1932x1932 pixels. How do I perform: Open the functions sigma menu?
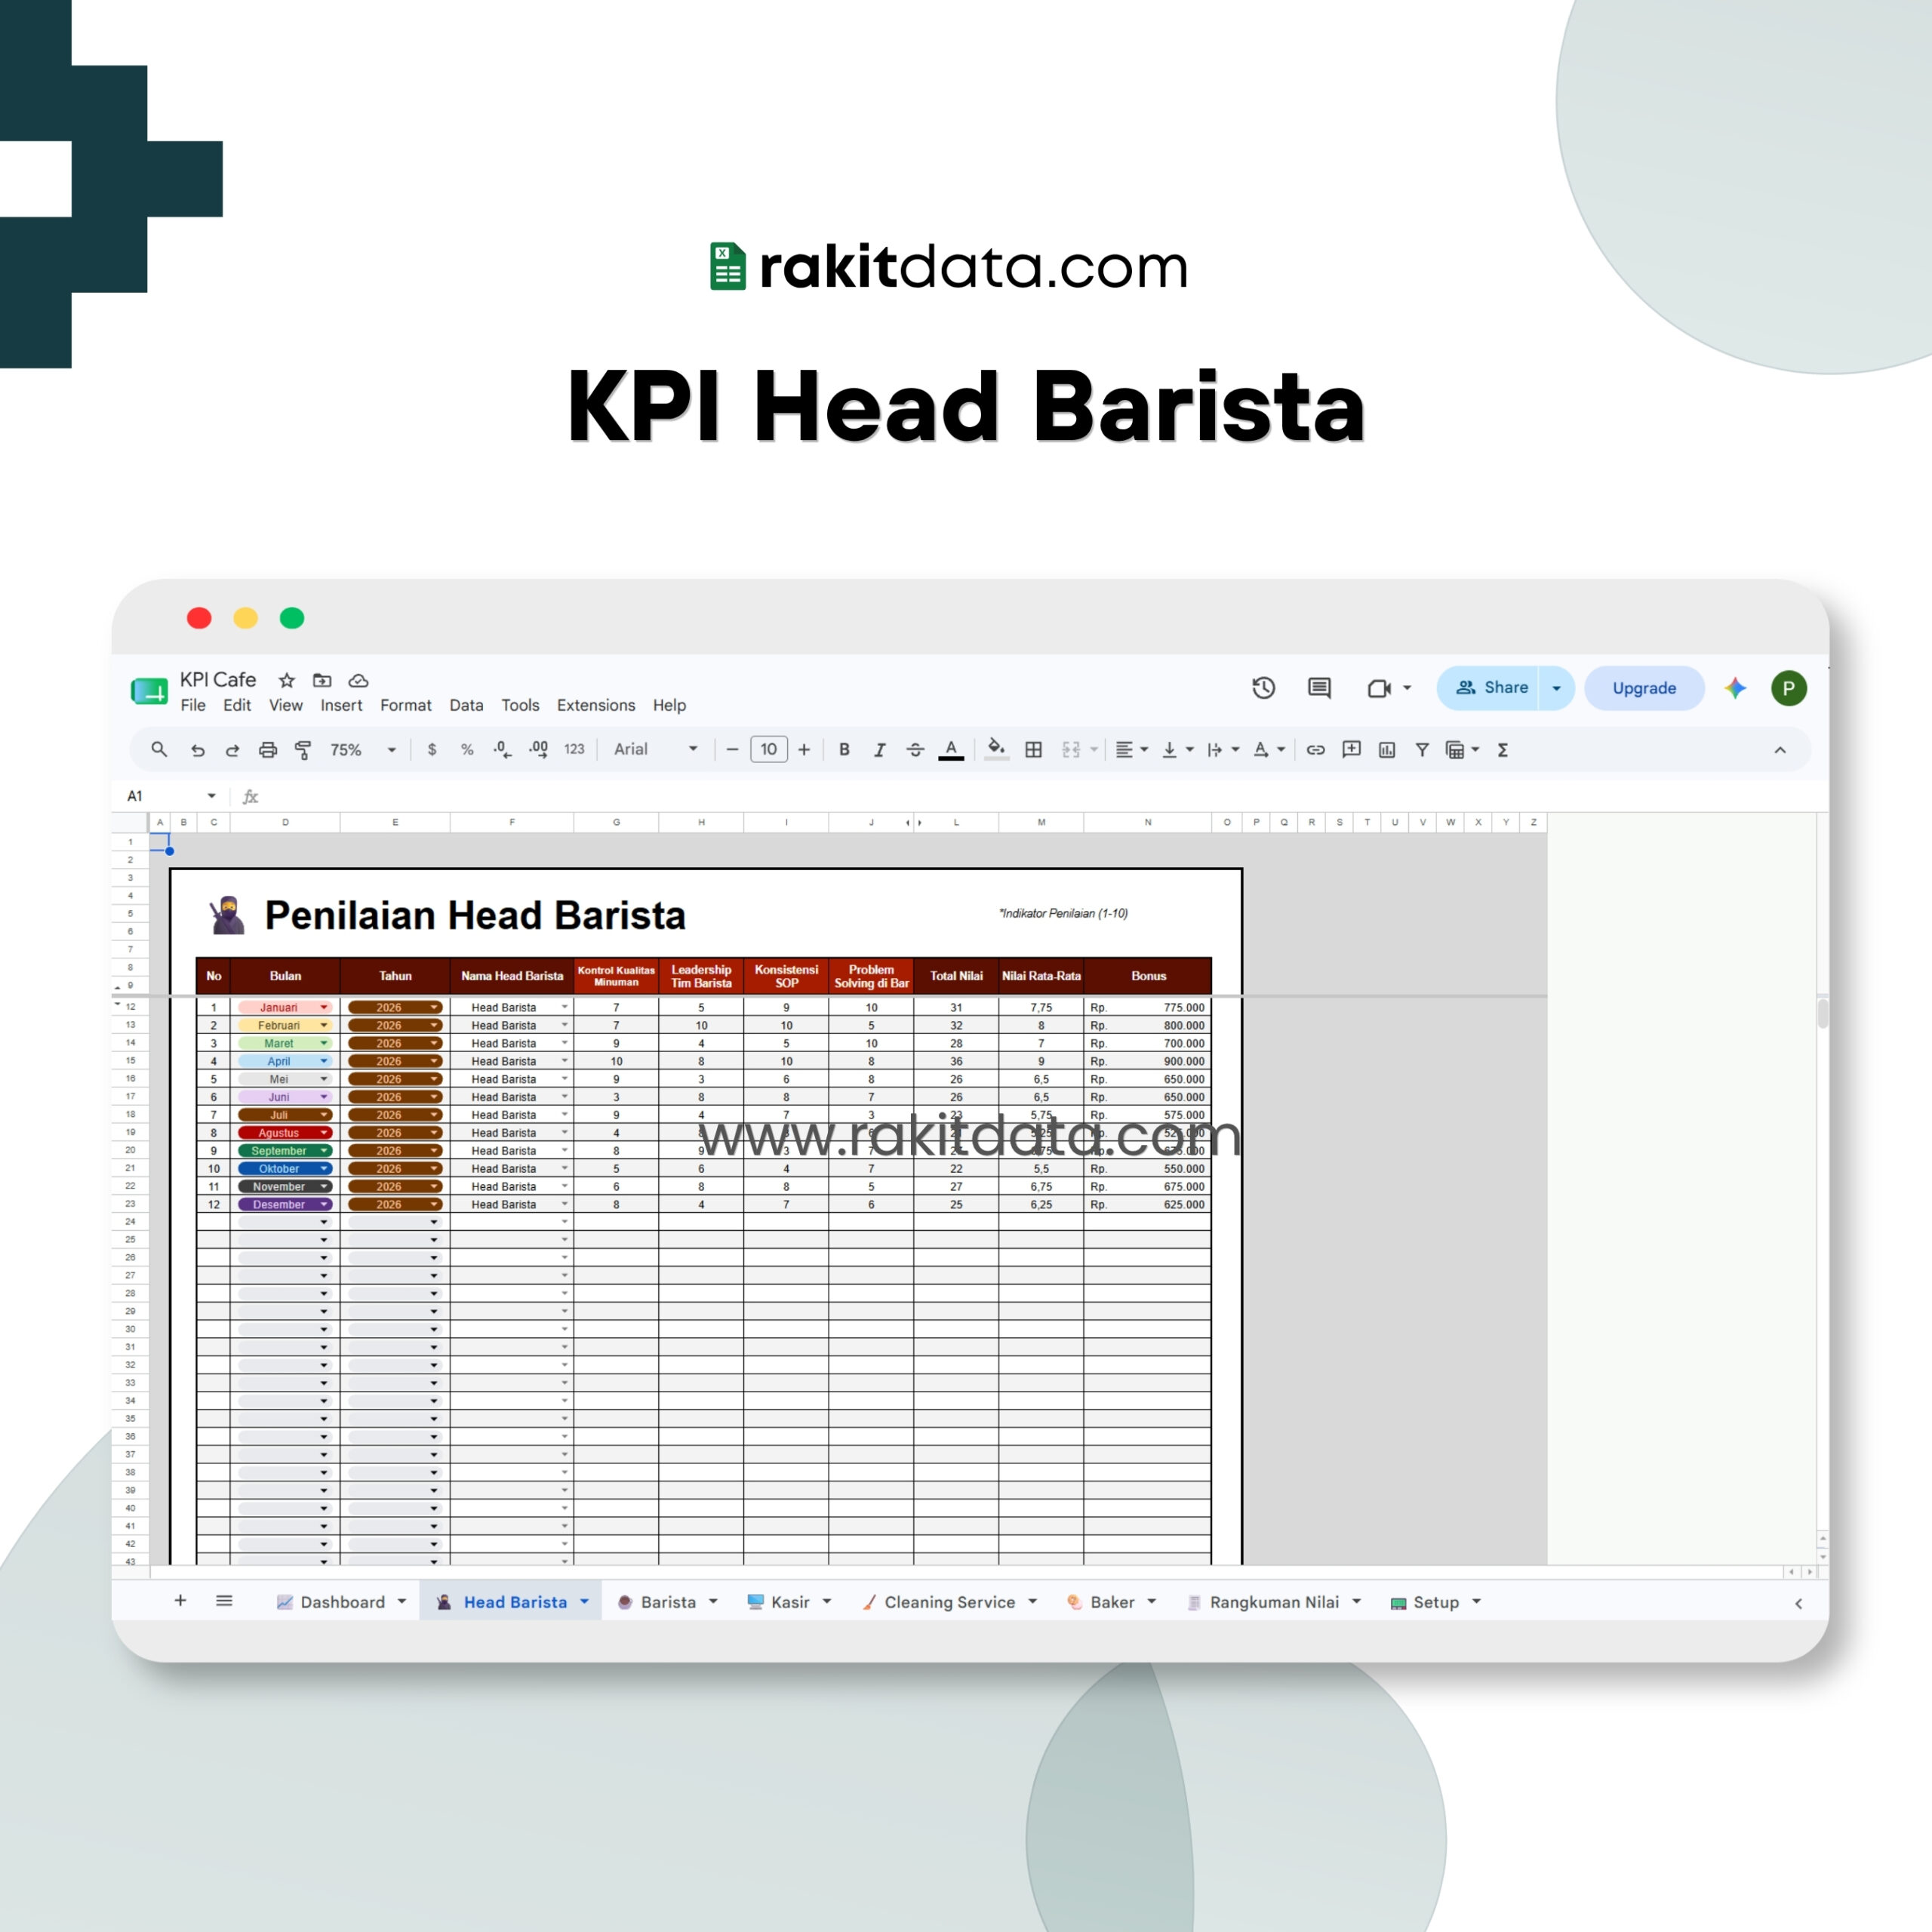[1502, 750]
